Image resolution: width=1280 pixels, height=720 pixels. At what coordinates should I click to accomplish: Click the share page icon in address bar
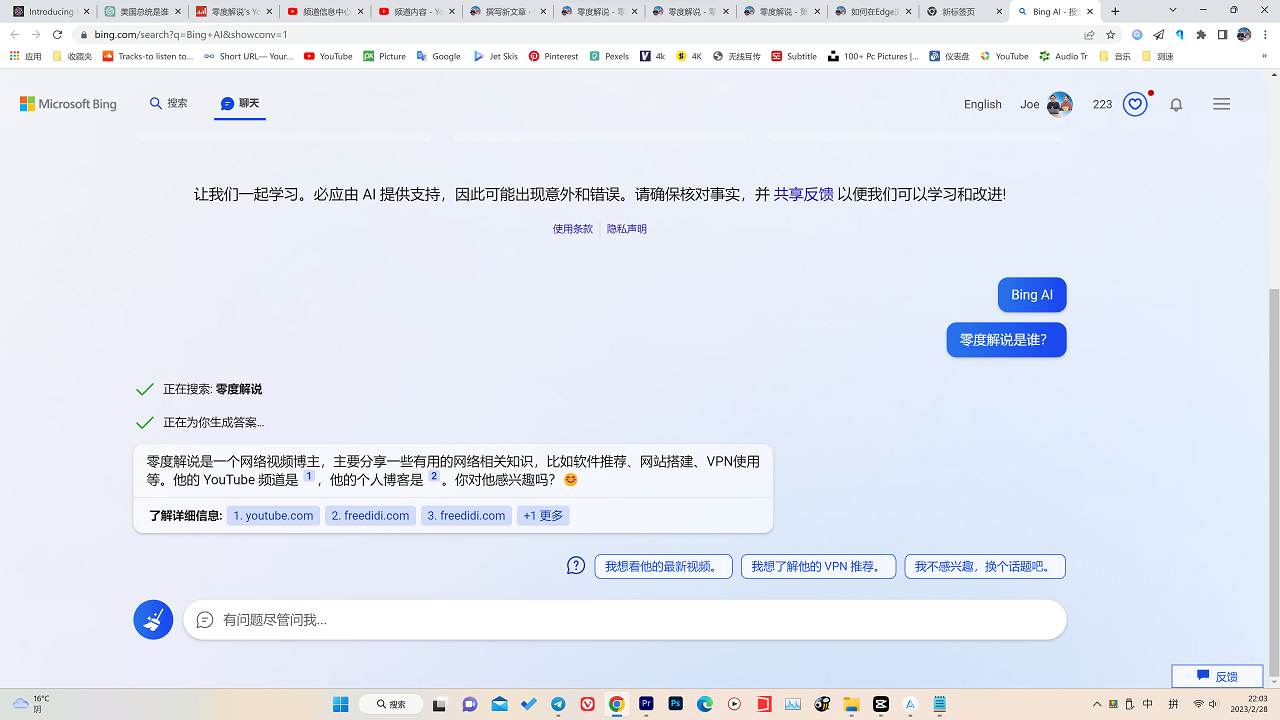[1089, 34]
